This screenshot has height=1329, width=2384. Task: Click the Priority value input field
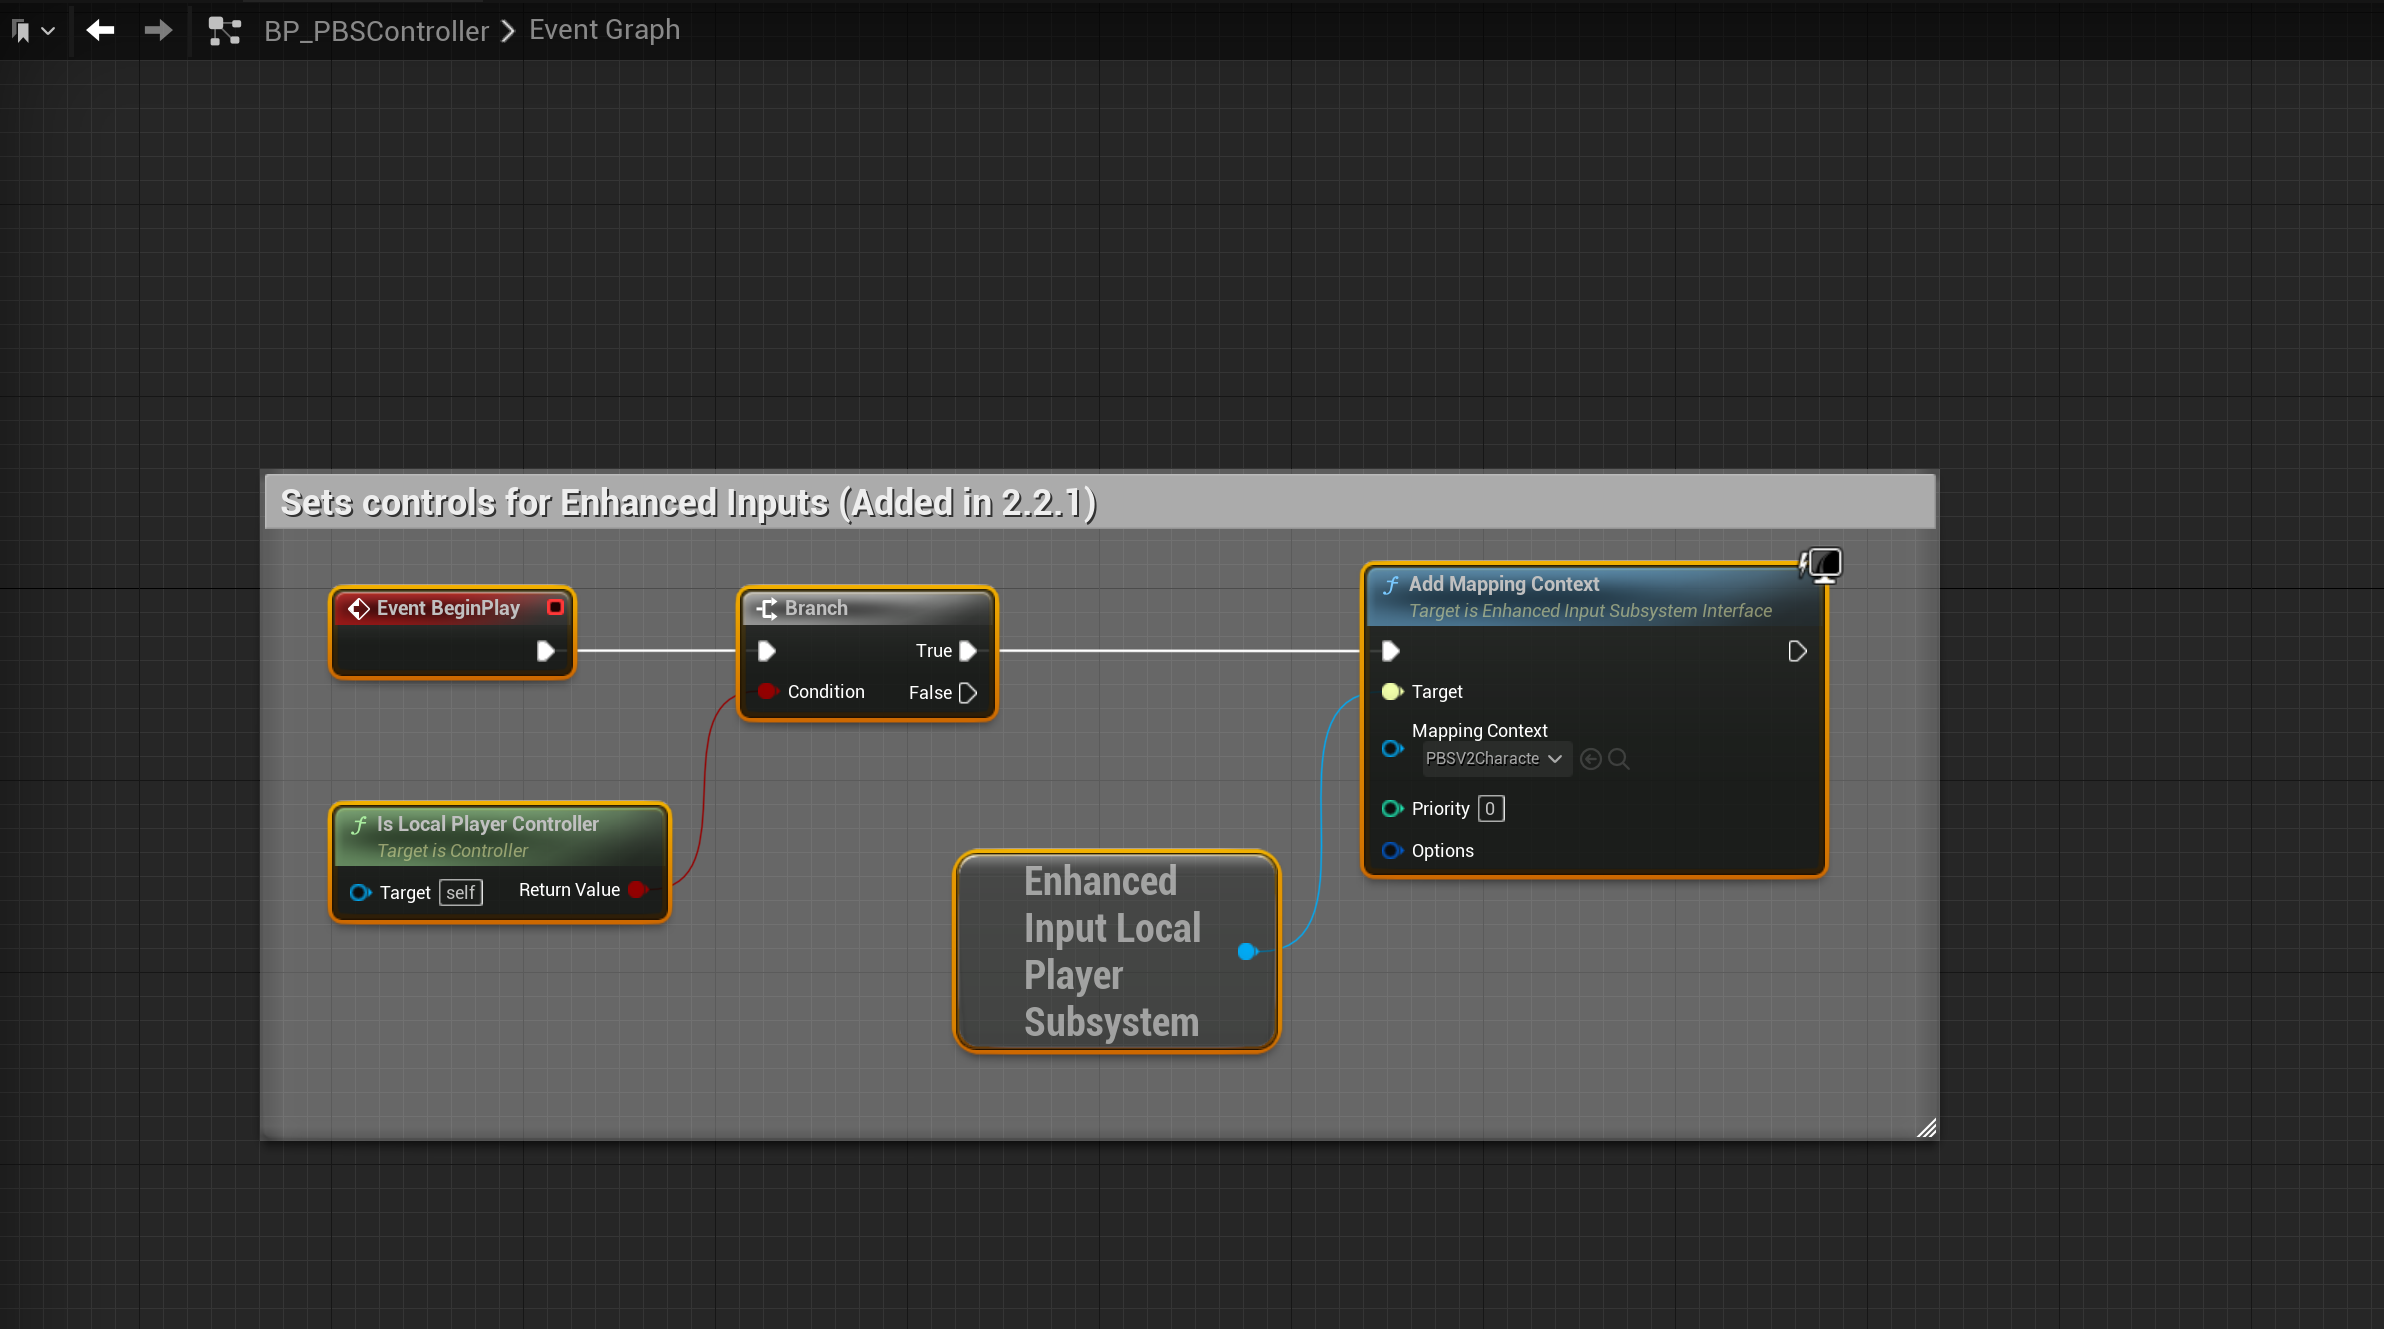1490,809
